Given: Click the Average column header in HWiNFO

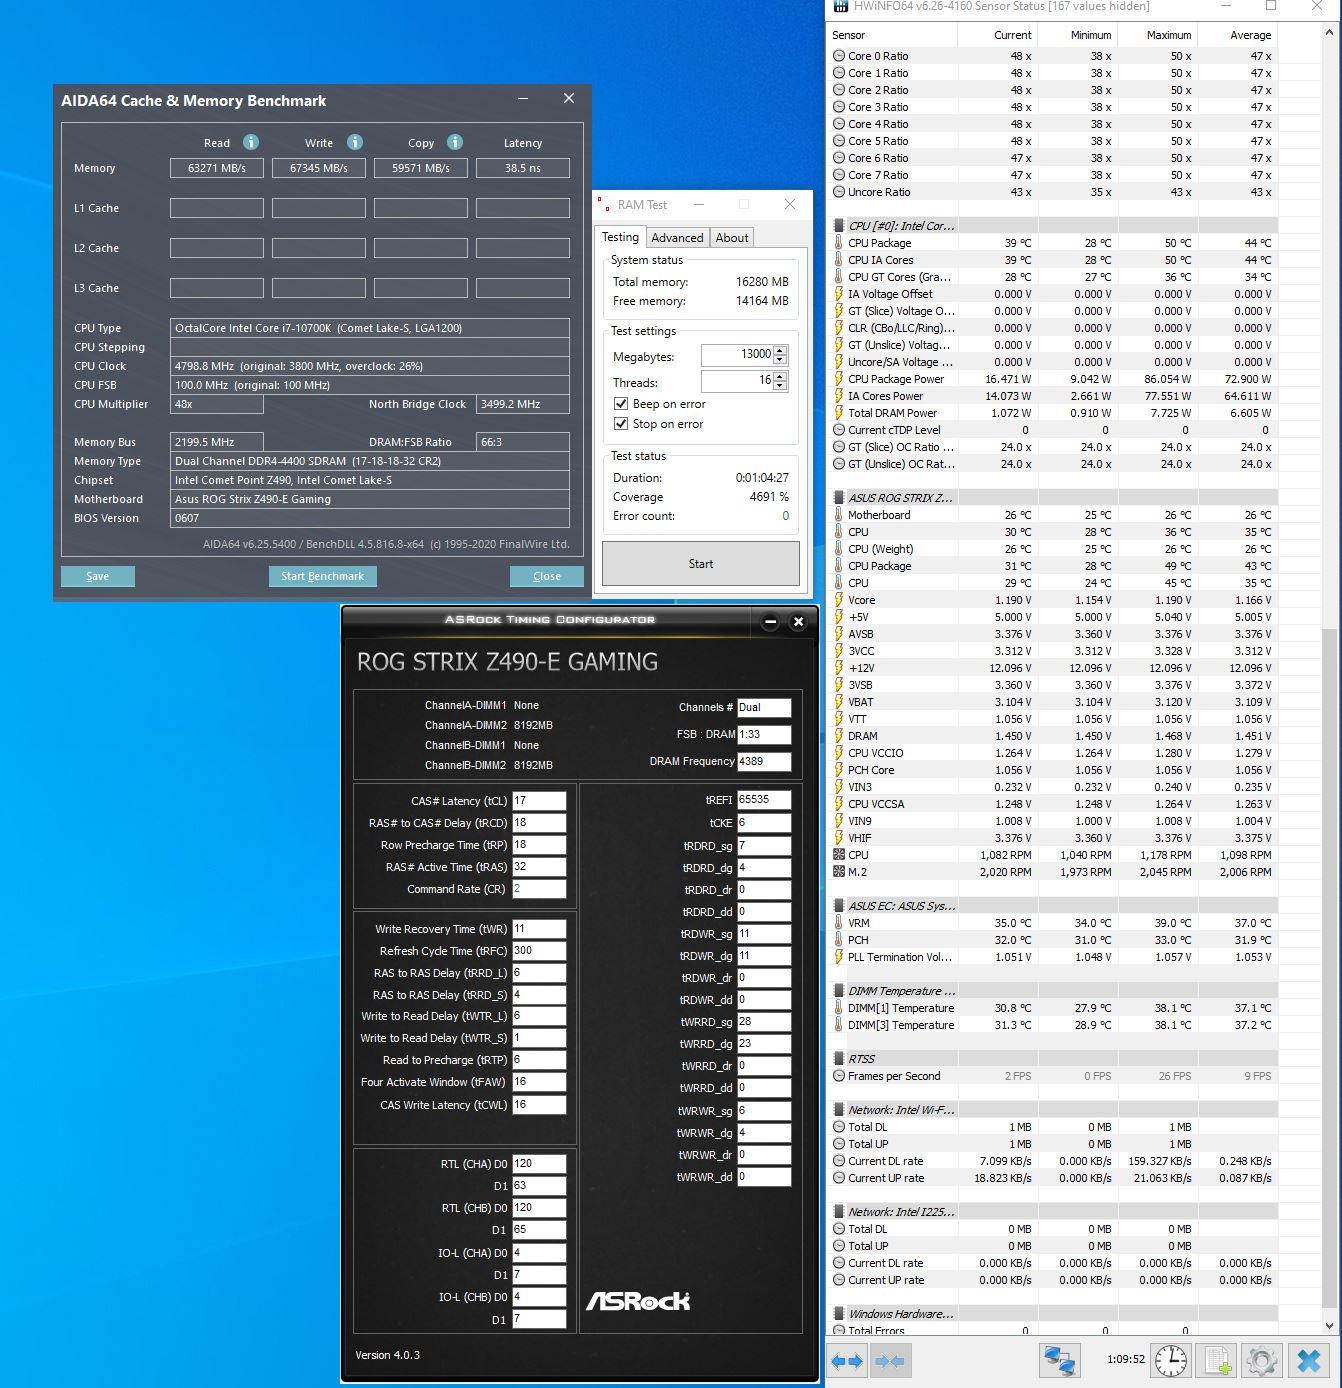Looking at the screenshot, I should (x=1237, y=35).
